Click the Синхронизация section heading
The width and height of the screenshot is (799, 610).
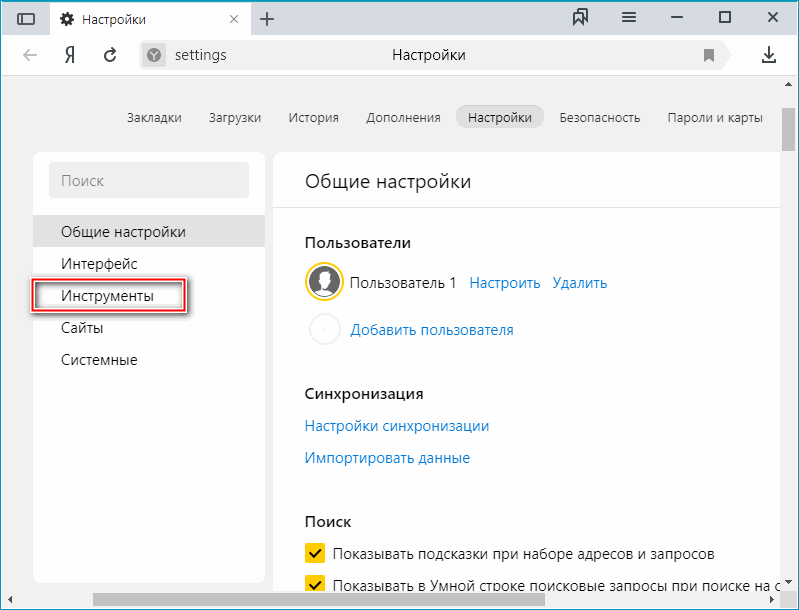coord(364,393)
